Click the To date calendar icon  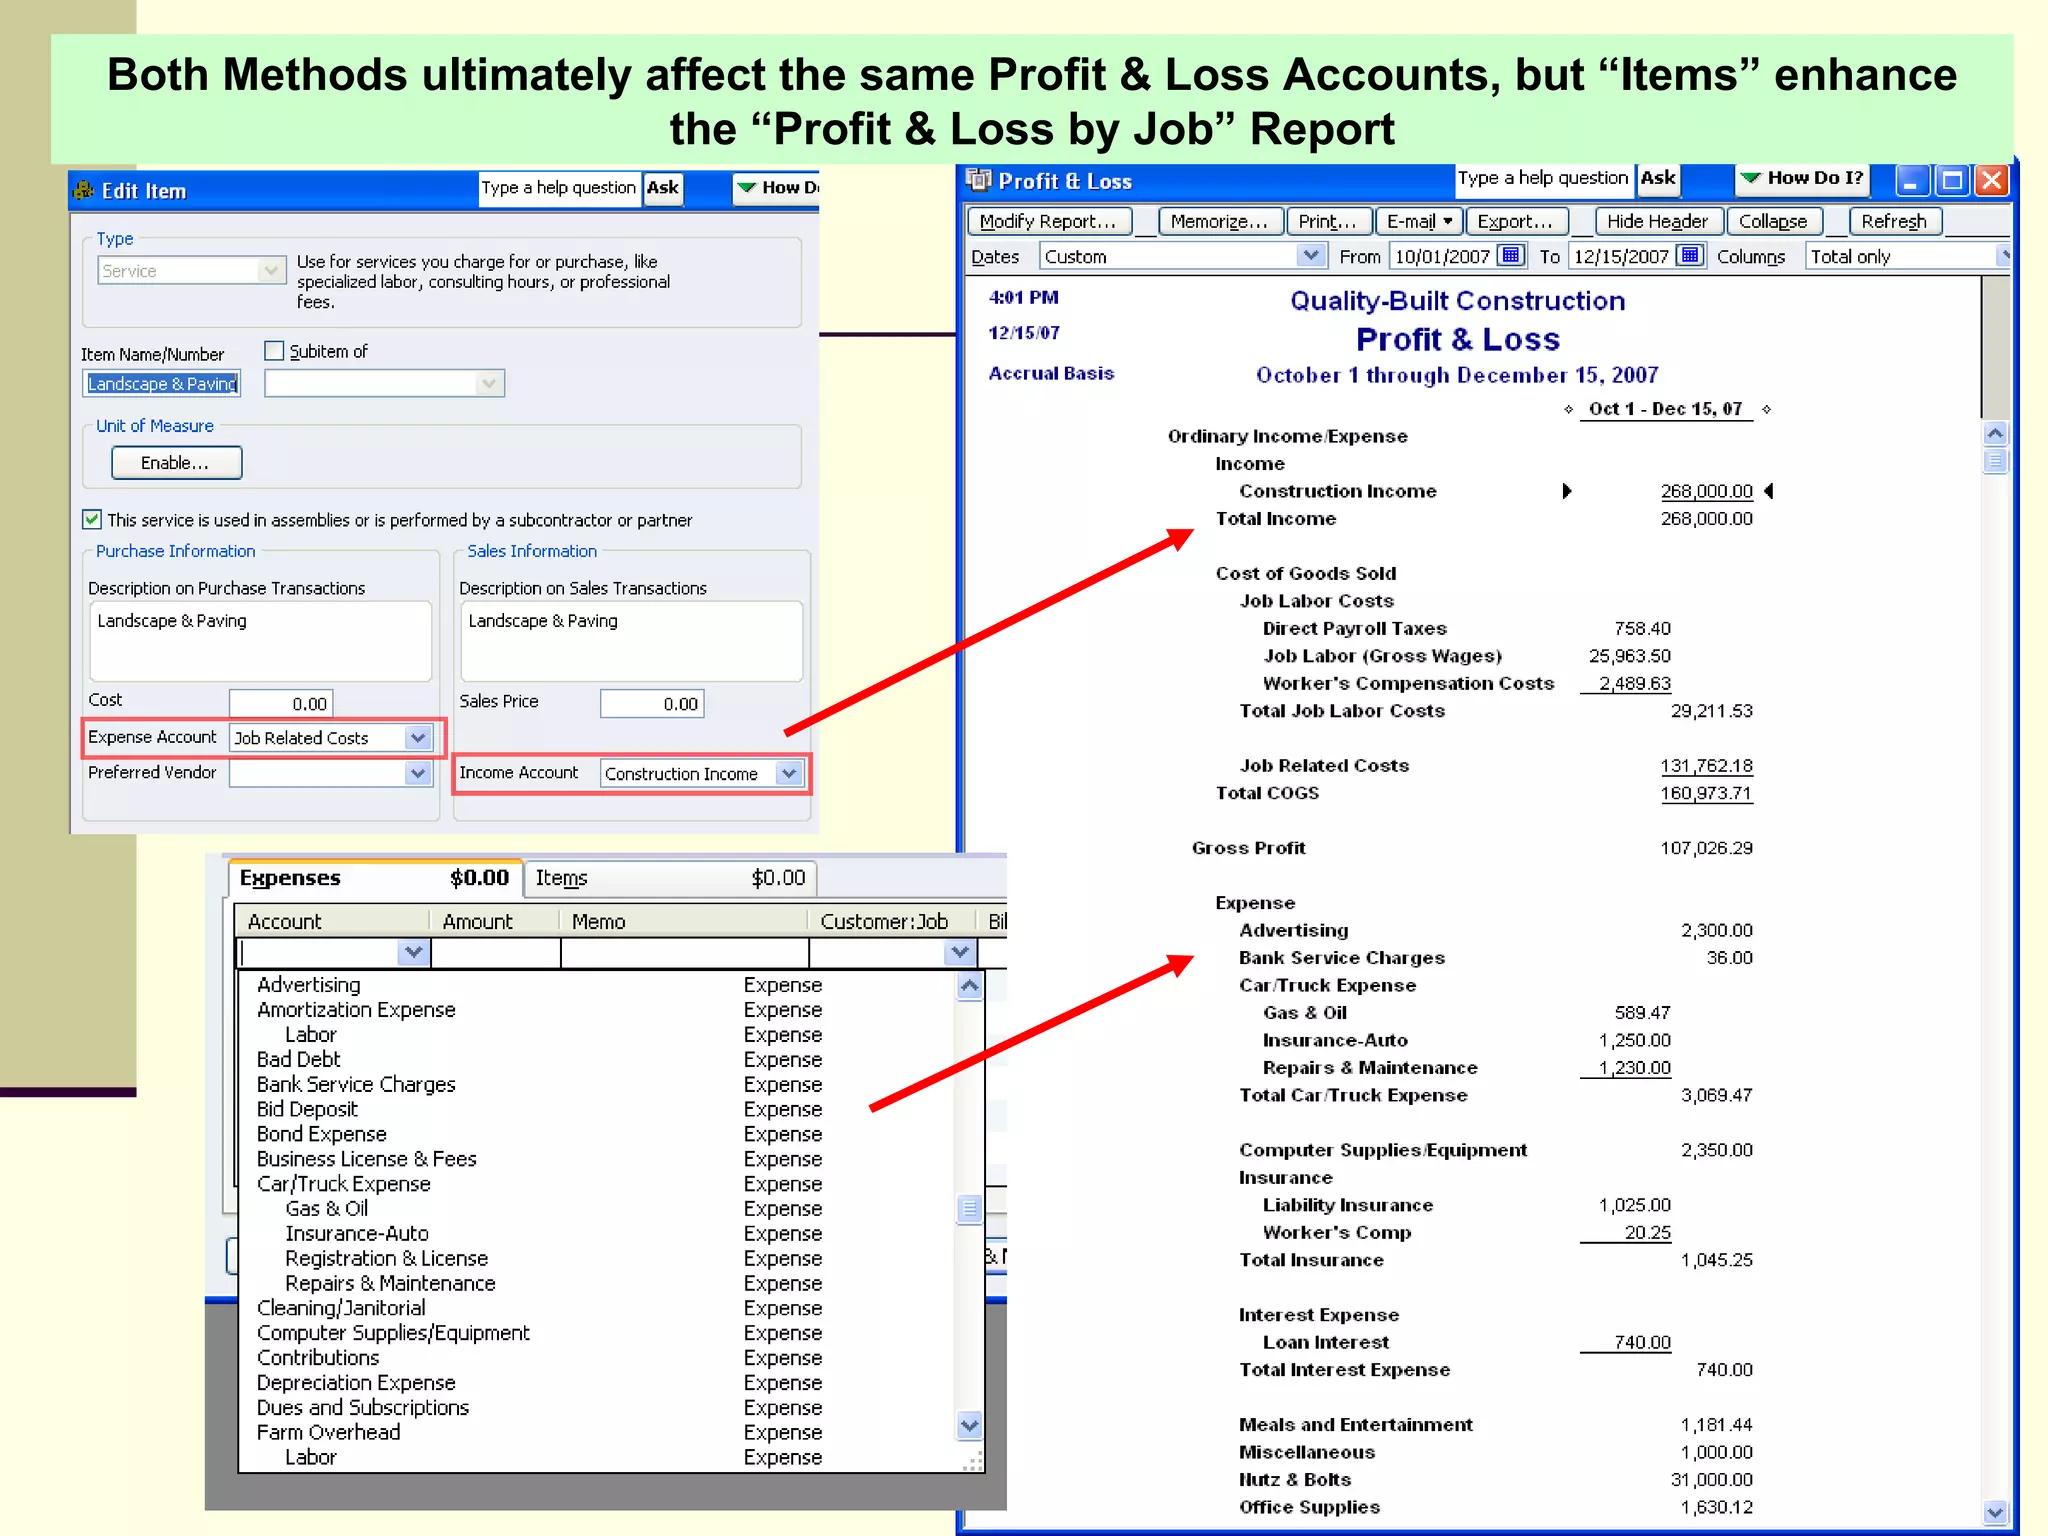1690,256
